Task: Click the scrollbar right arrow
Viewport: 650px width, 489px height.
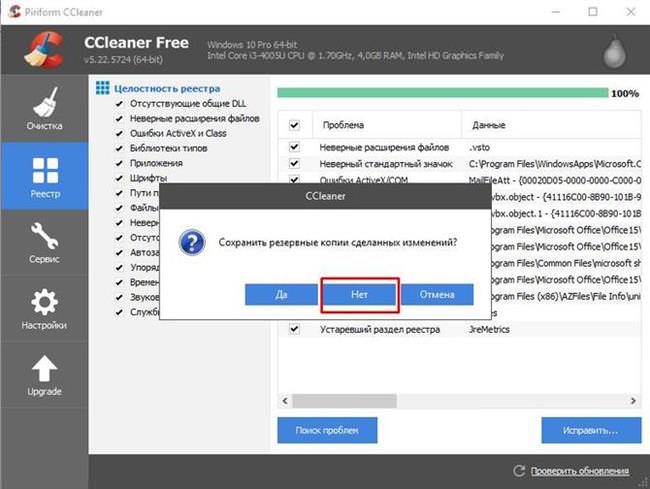Action: 633,401
